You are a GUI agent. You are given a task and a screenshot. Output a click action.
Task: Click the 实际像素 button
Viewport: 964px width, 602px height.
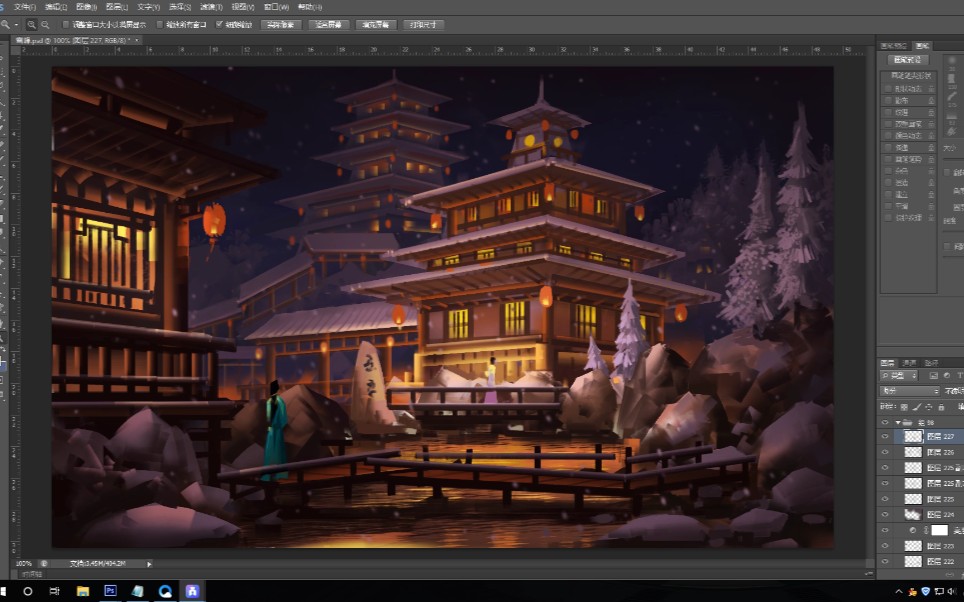click(281, 25)
